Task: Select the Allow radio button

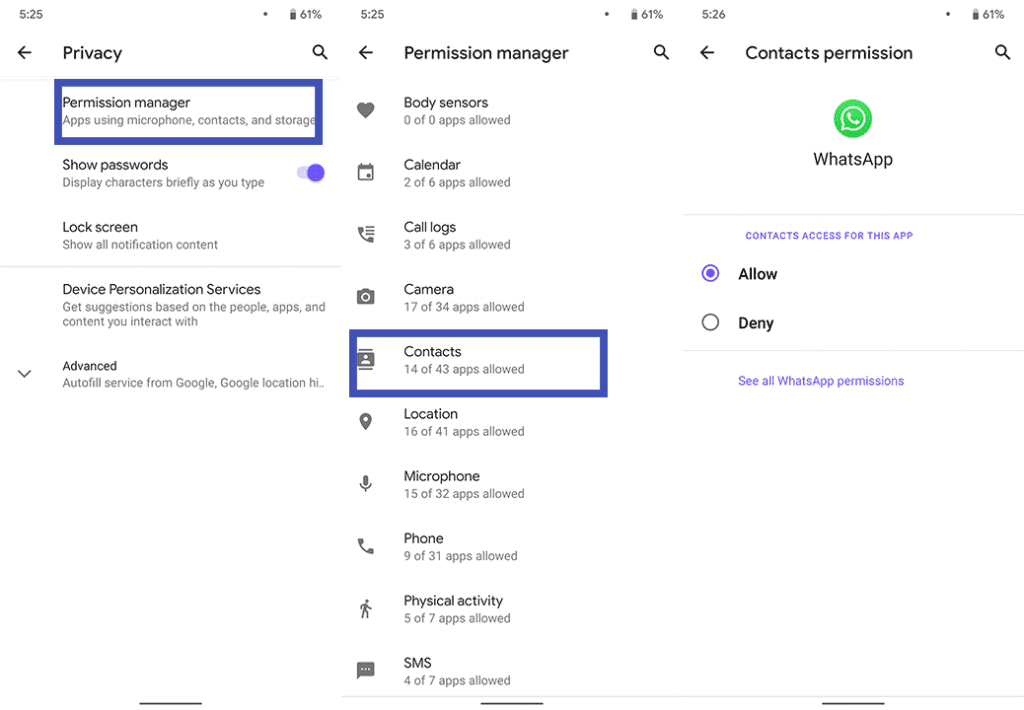Action: 710,273
